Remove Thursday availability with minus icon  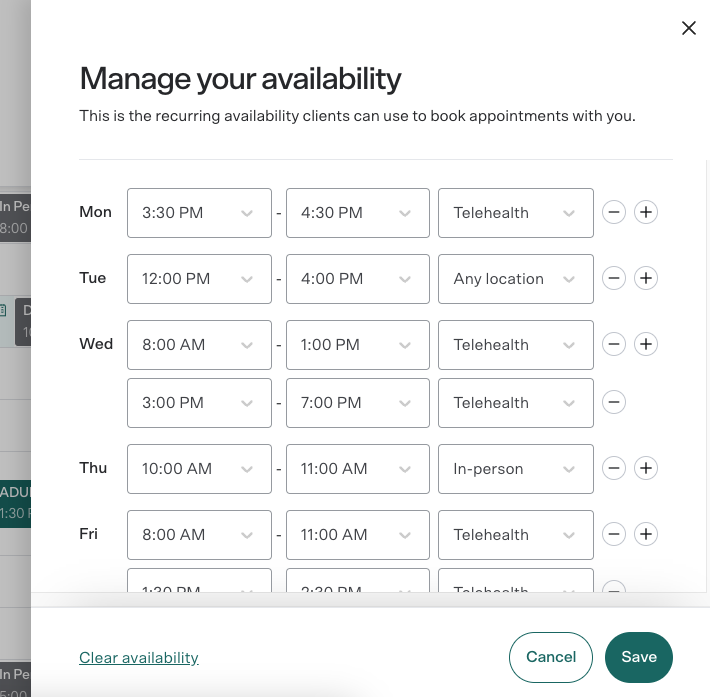tap(614, 469)
